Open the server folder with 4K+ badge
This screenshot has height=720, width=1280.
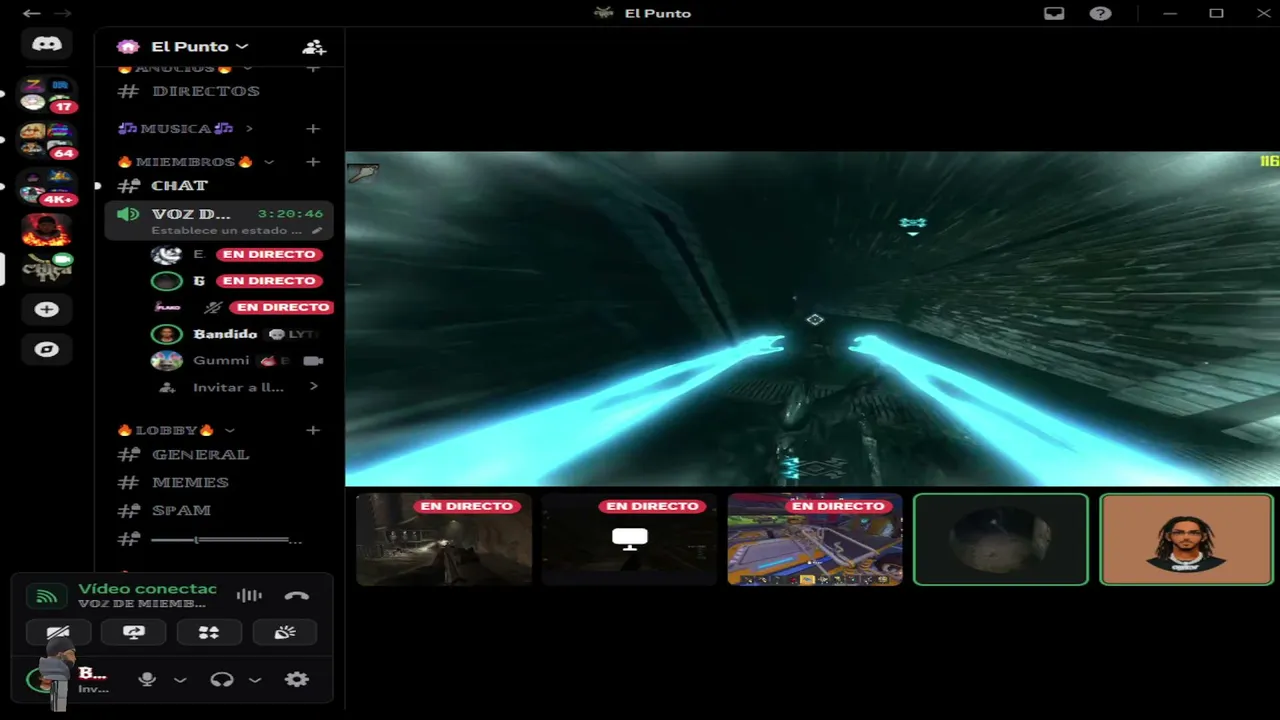click(x=46, y=186)
